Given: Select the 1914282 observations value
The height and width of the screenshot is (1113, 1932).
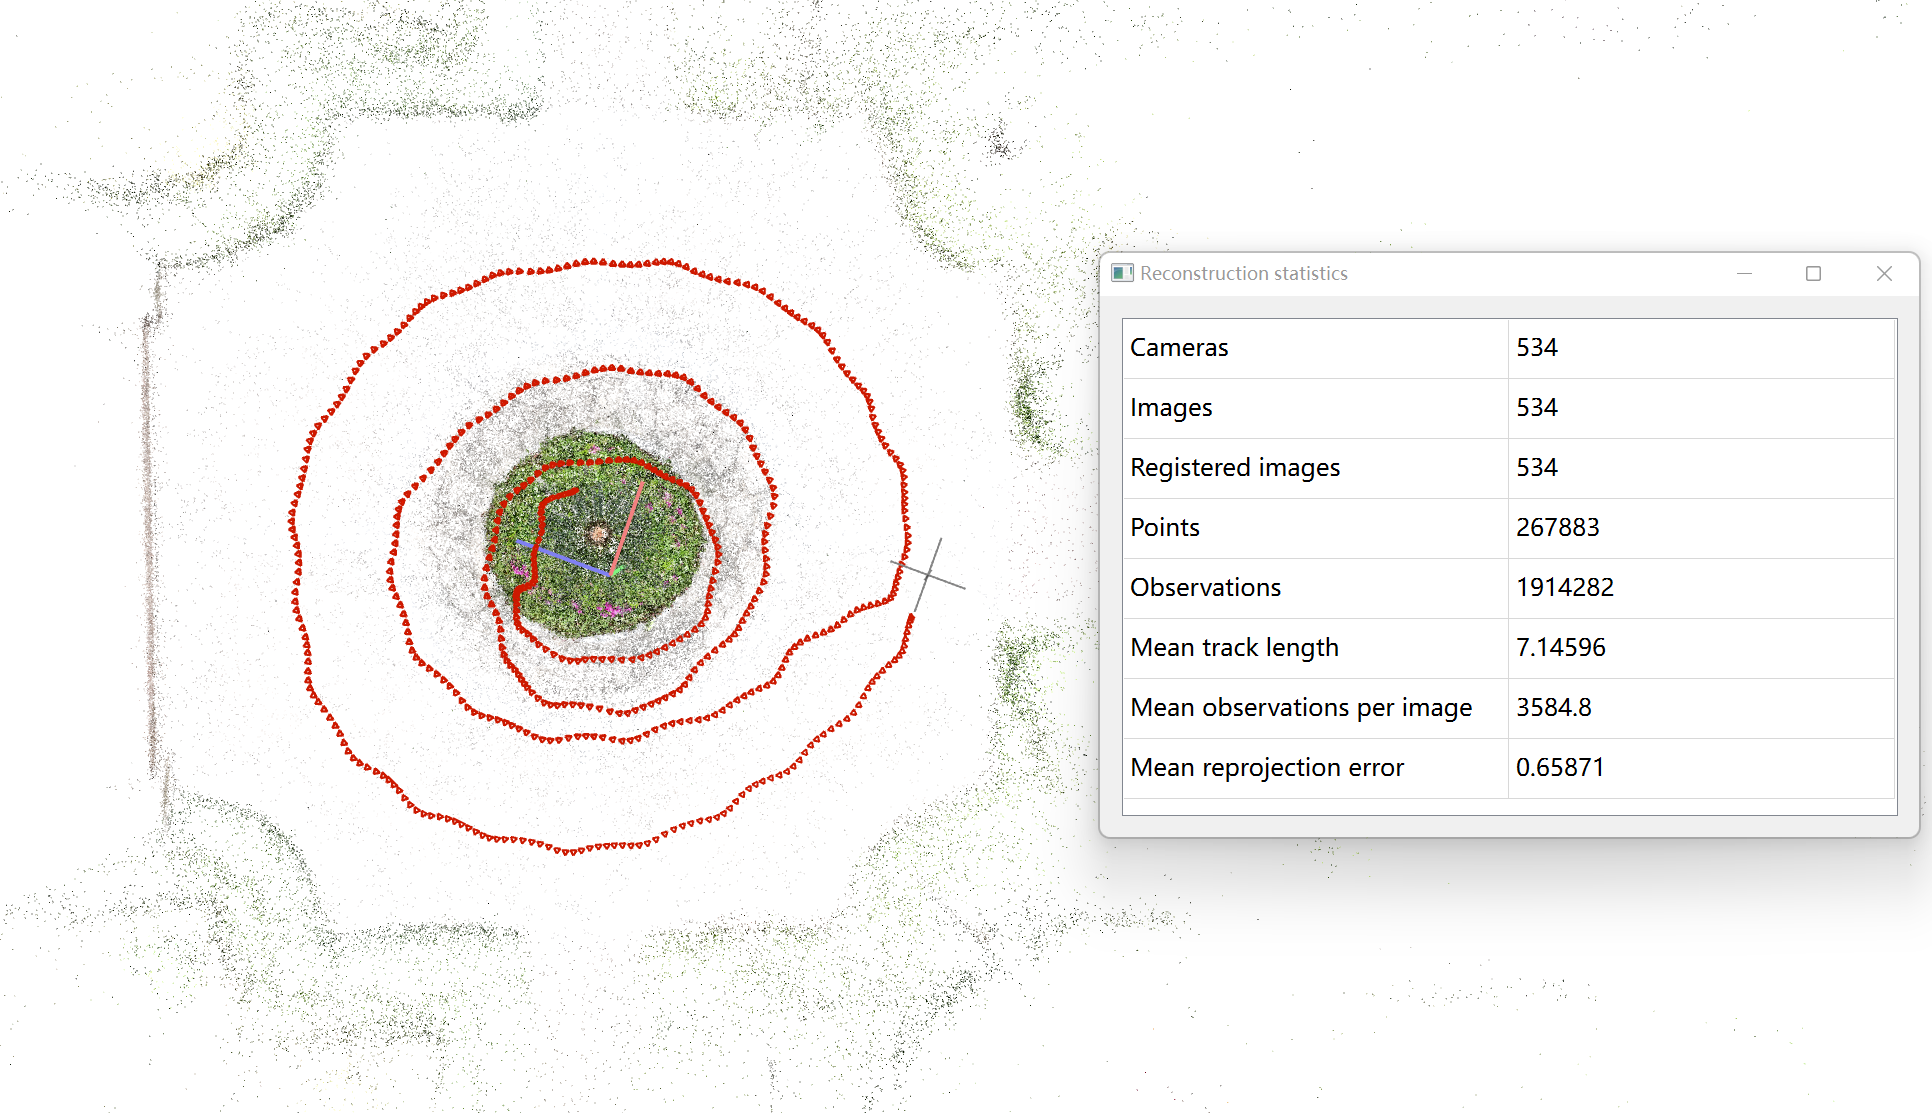Looking at the screenshot, I should pyautogui.click(x=1701, y=588).
